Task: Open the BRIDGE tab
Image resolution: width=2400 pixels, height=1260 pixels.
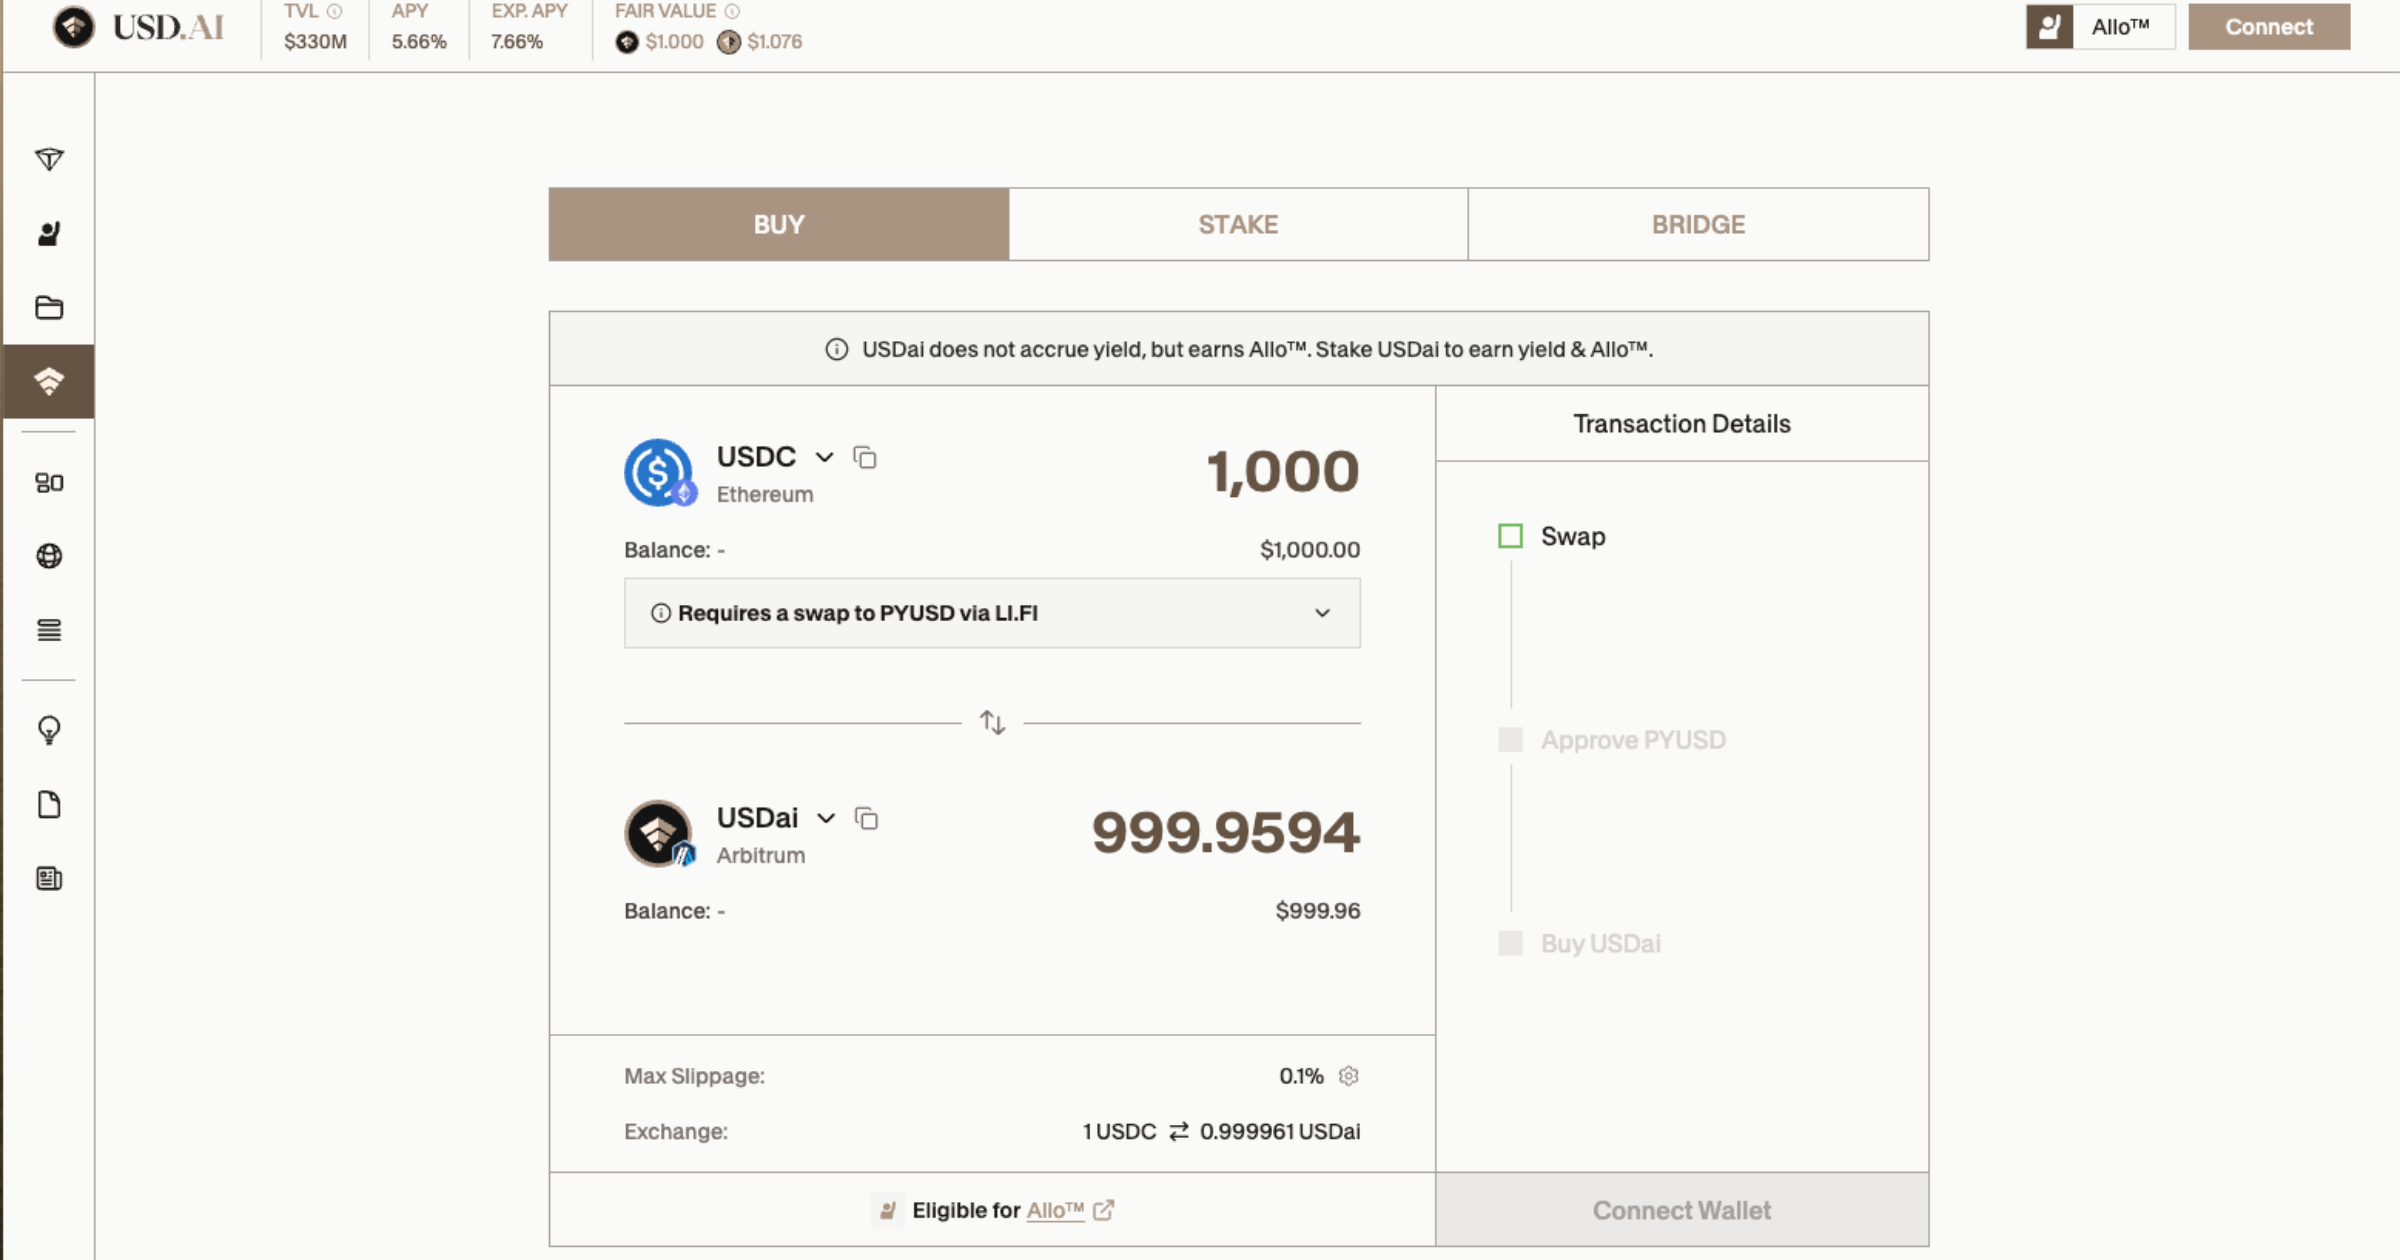Action: 1697,224
